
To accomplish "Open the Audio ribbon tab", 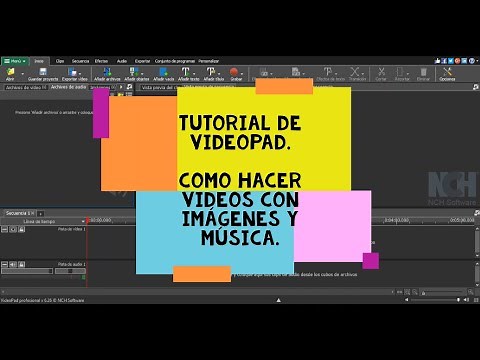I will point(122,61).
